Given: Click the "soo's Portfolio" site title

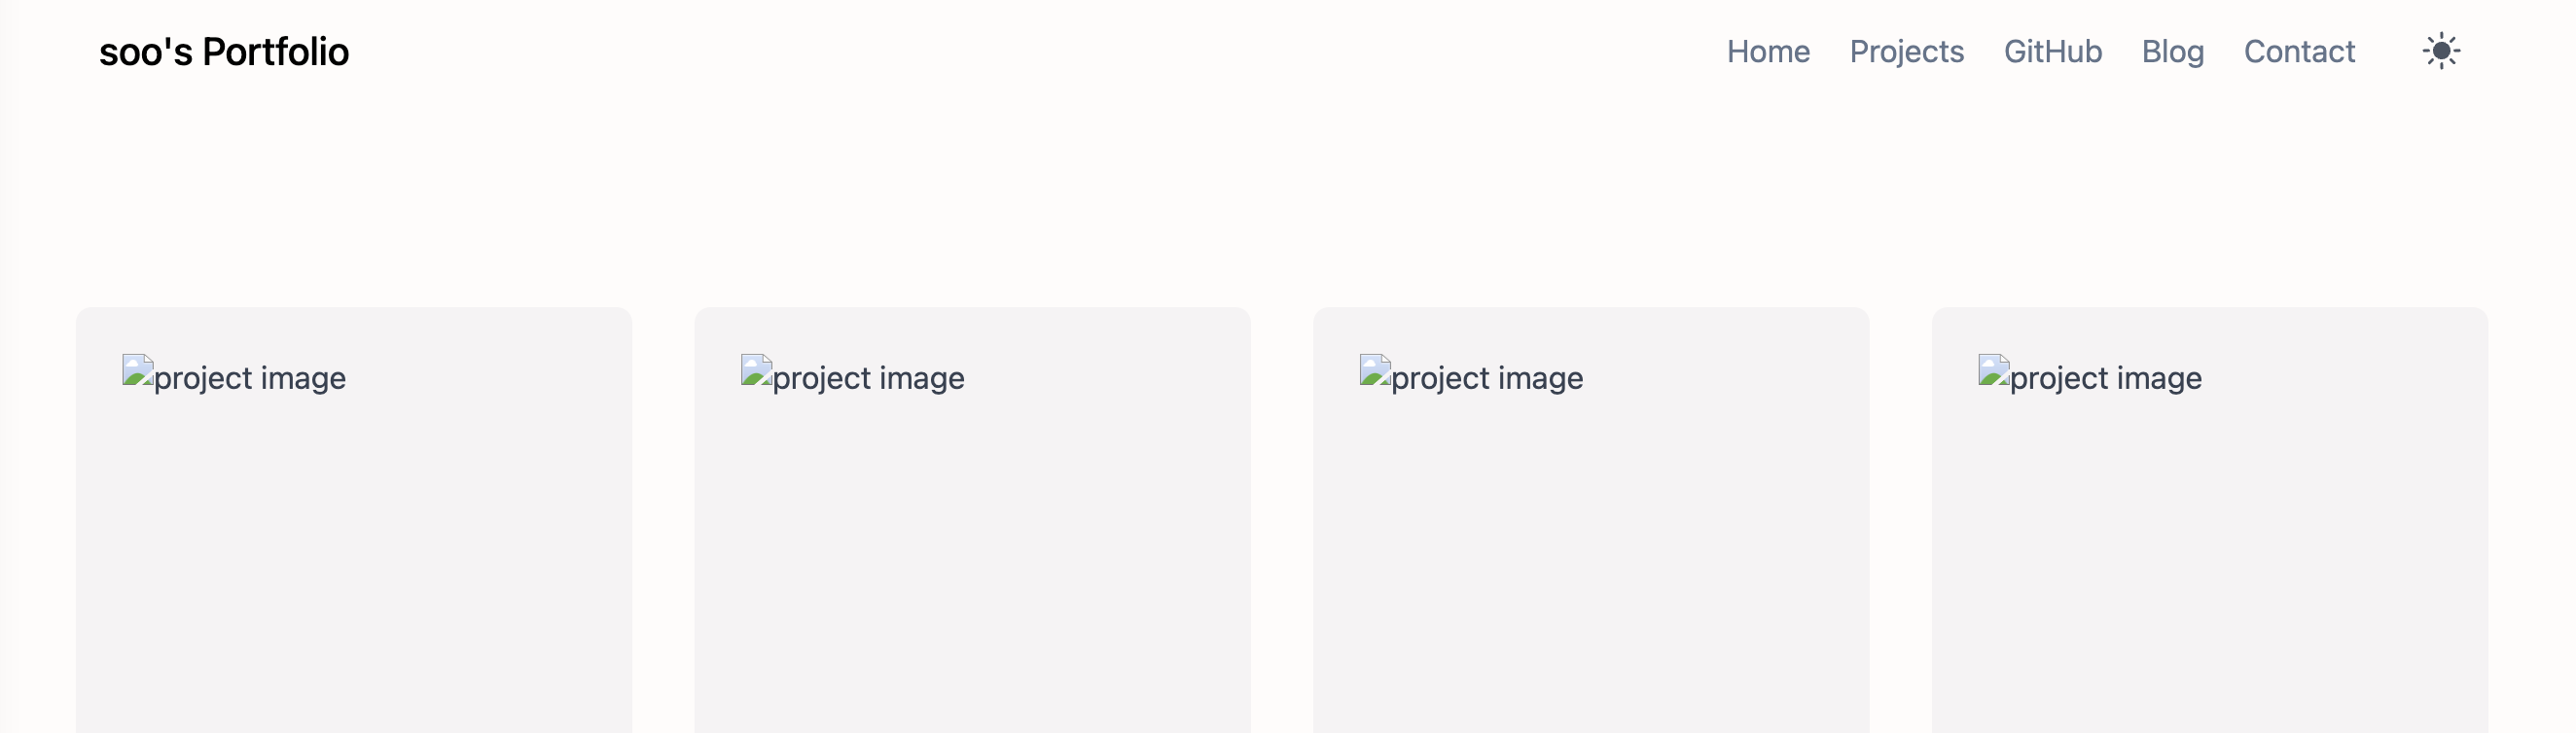Looking at the screenshot, I should [x=224, y=52].
